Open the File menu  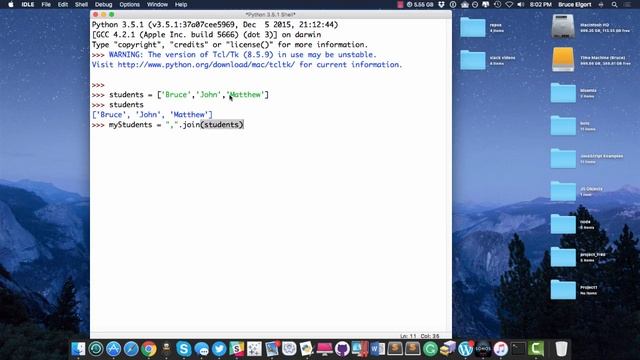click(46, 4)
